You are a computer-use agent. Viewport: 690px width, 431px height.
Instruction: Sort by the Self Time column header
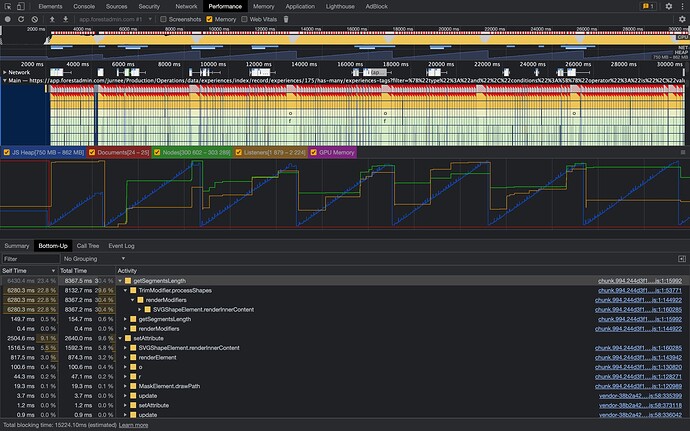29,271
